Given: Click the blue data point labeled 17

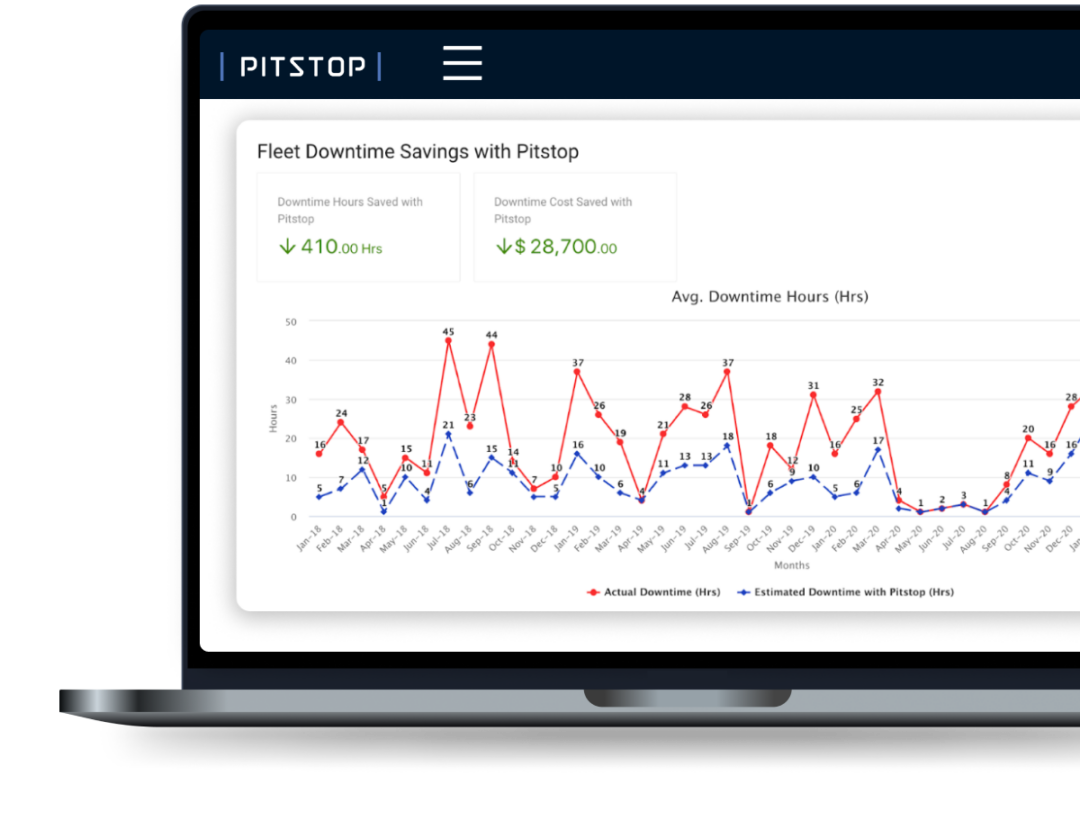Looking at the screenshot, I should (x=878, y=450).
